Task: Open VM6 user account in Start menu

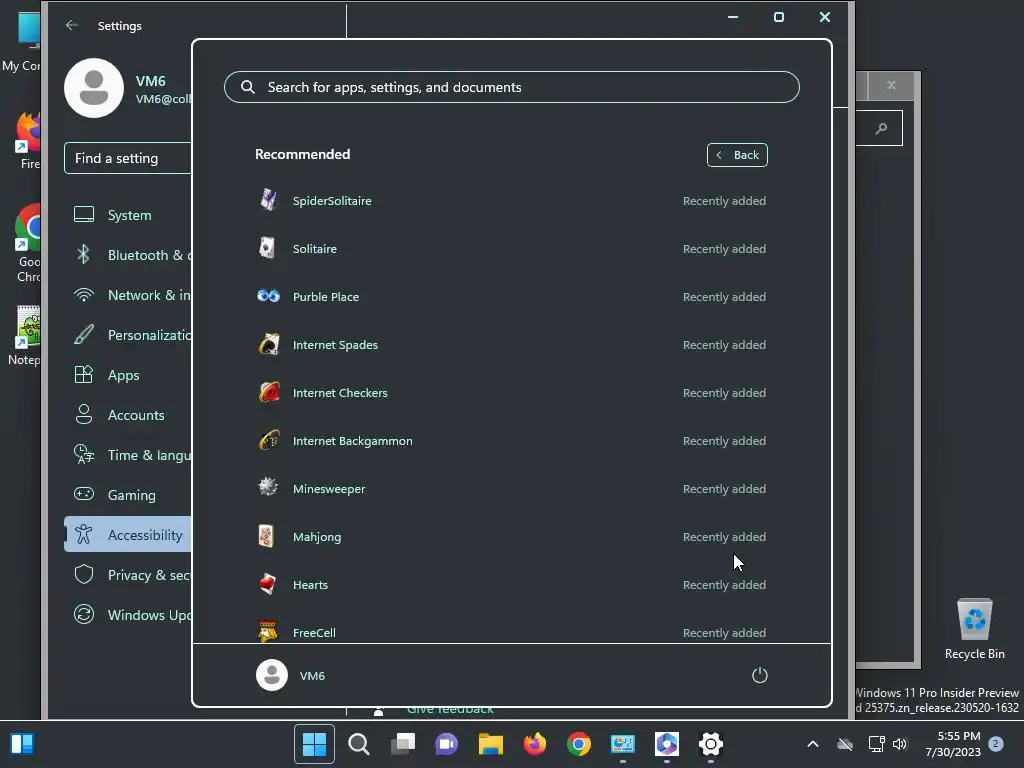Action: click(x=291, y=675)
